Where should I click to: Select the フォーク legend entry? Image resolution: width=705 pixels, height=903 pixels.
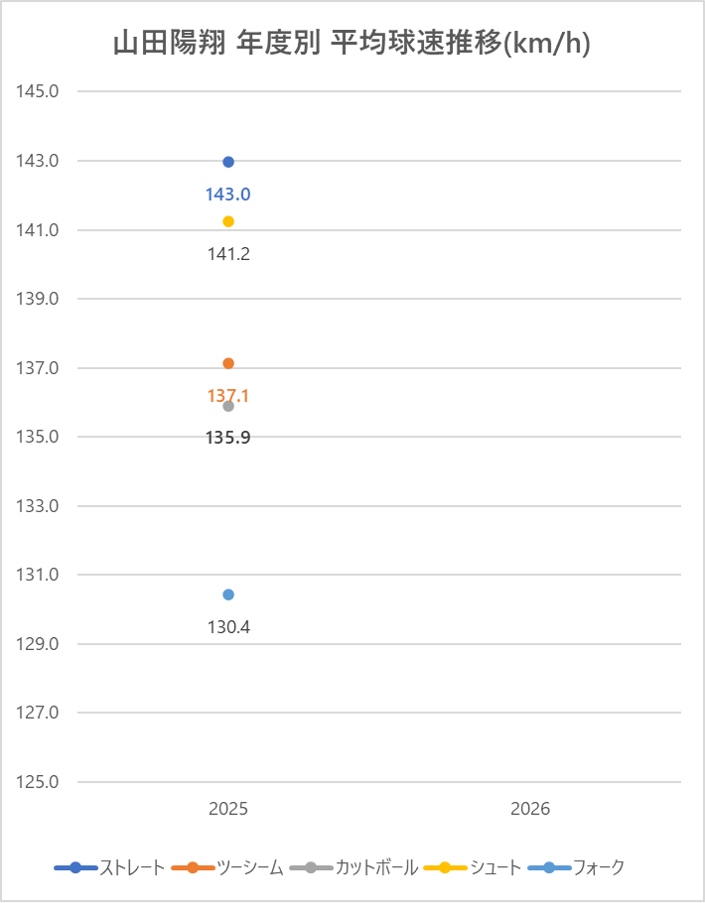[x=594, y=867]
